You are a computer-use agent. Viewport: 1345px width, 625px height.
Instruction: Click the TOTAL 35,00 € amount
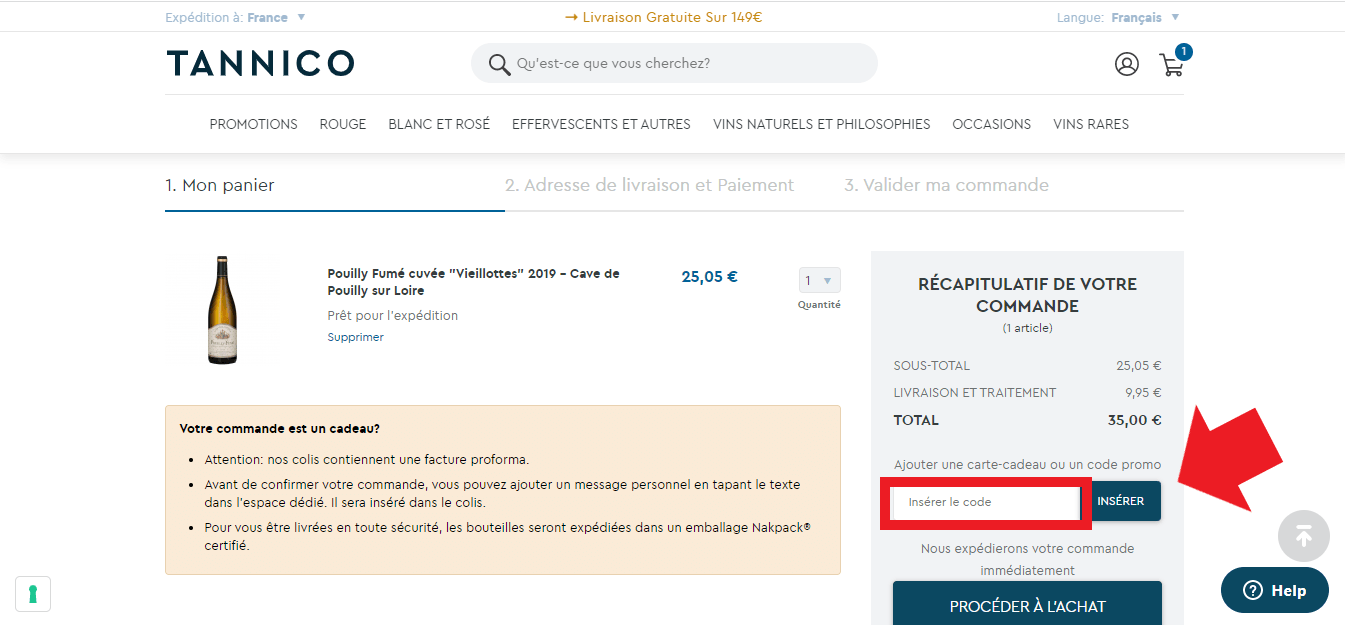pyautogui.click(x=1134, y=420)
